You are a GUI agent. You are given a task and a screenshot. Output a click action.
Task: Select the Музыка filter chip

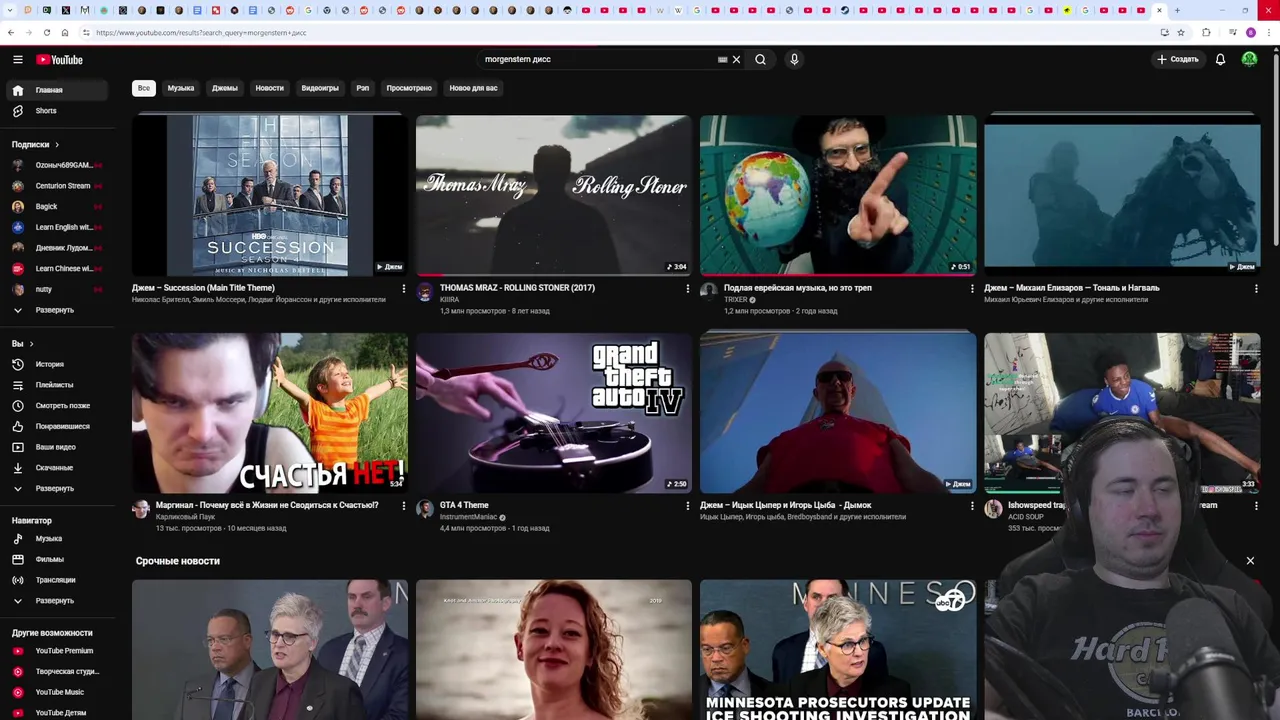click(x=181, y=88)
